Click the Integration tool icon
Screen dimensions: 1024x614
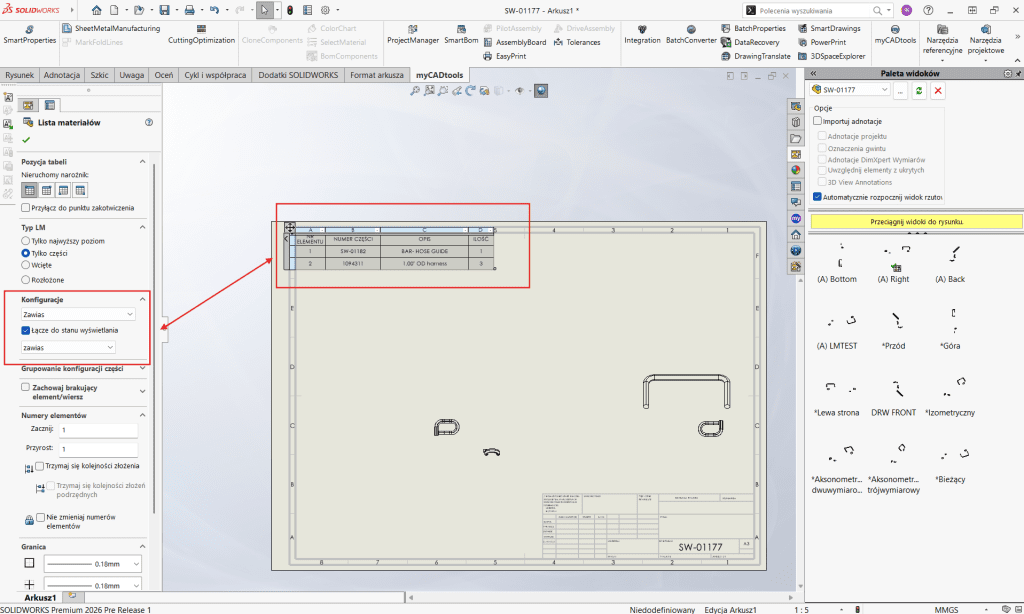point(642,29)
